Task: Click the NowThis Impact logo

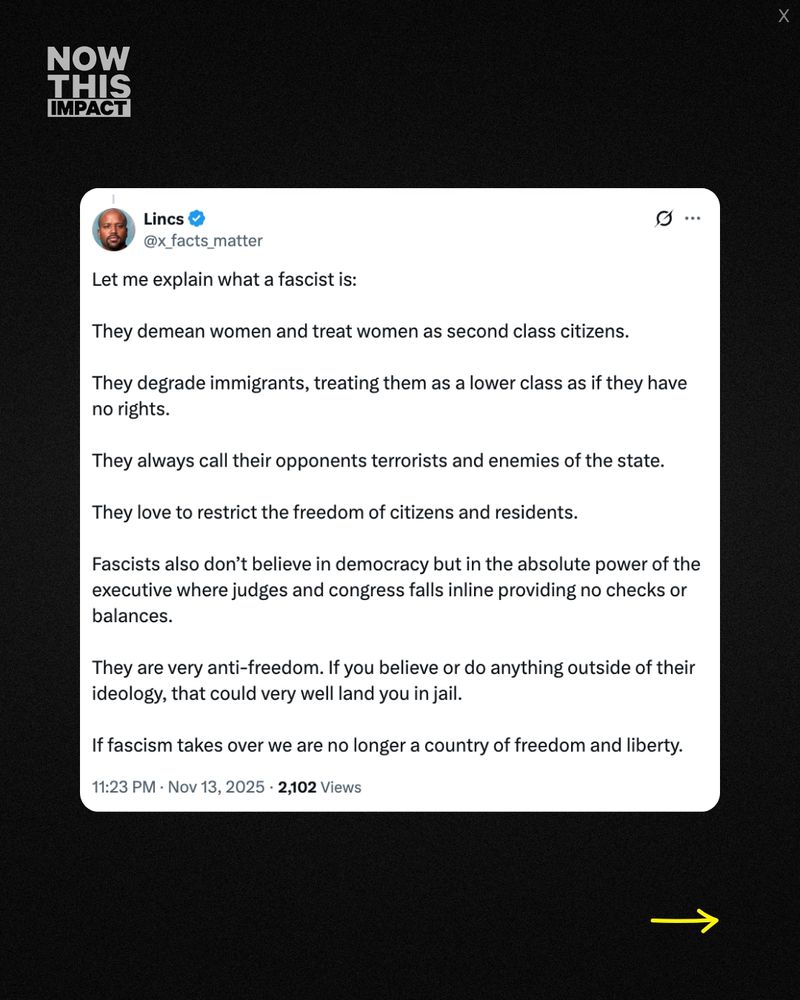Action: (x=89, y=82)
